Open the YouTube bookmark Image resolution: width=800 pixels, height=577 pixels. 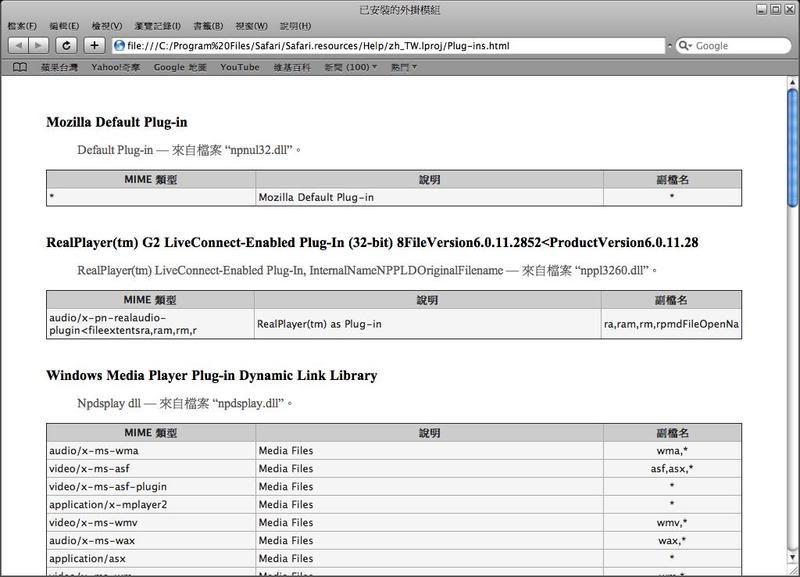click(x=240, y=67)
